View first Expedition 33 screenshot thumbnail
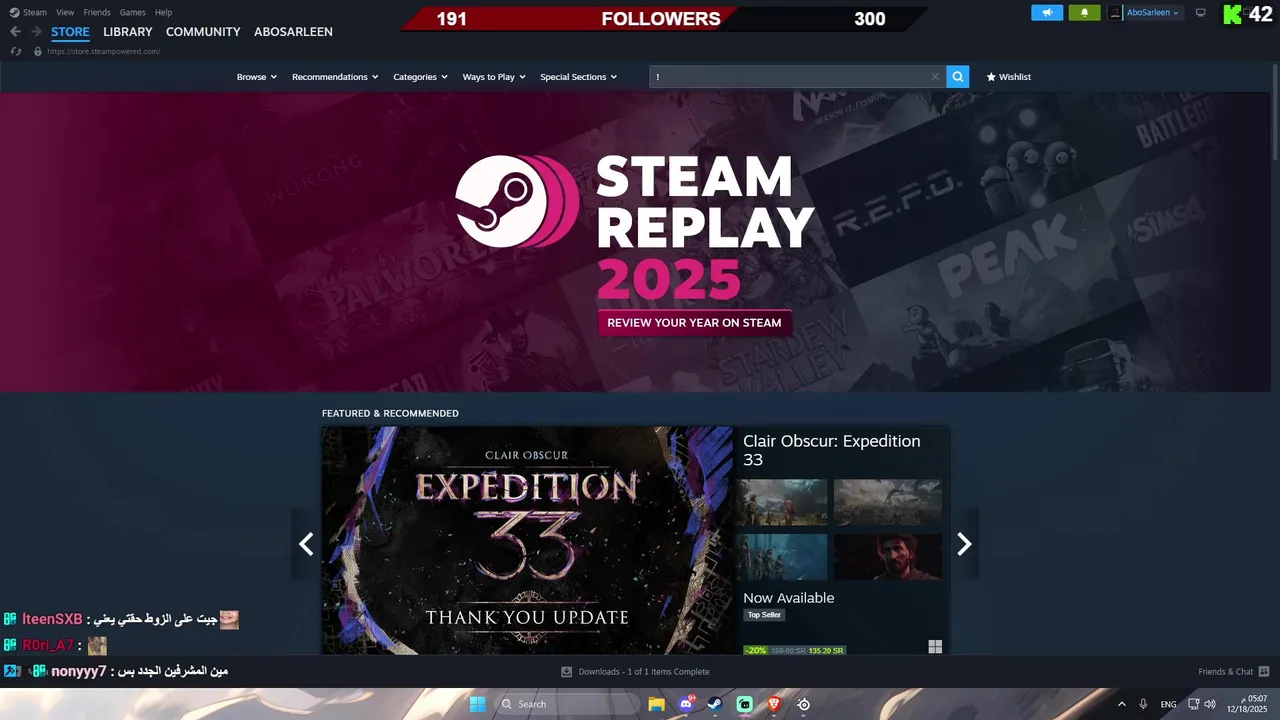 click(782, 502)
